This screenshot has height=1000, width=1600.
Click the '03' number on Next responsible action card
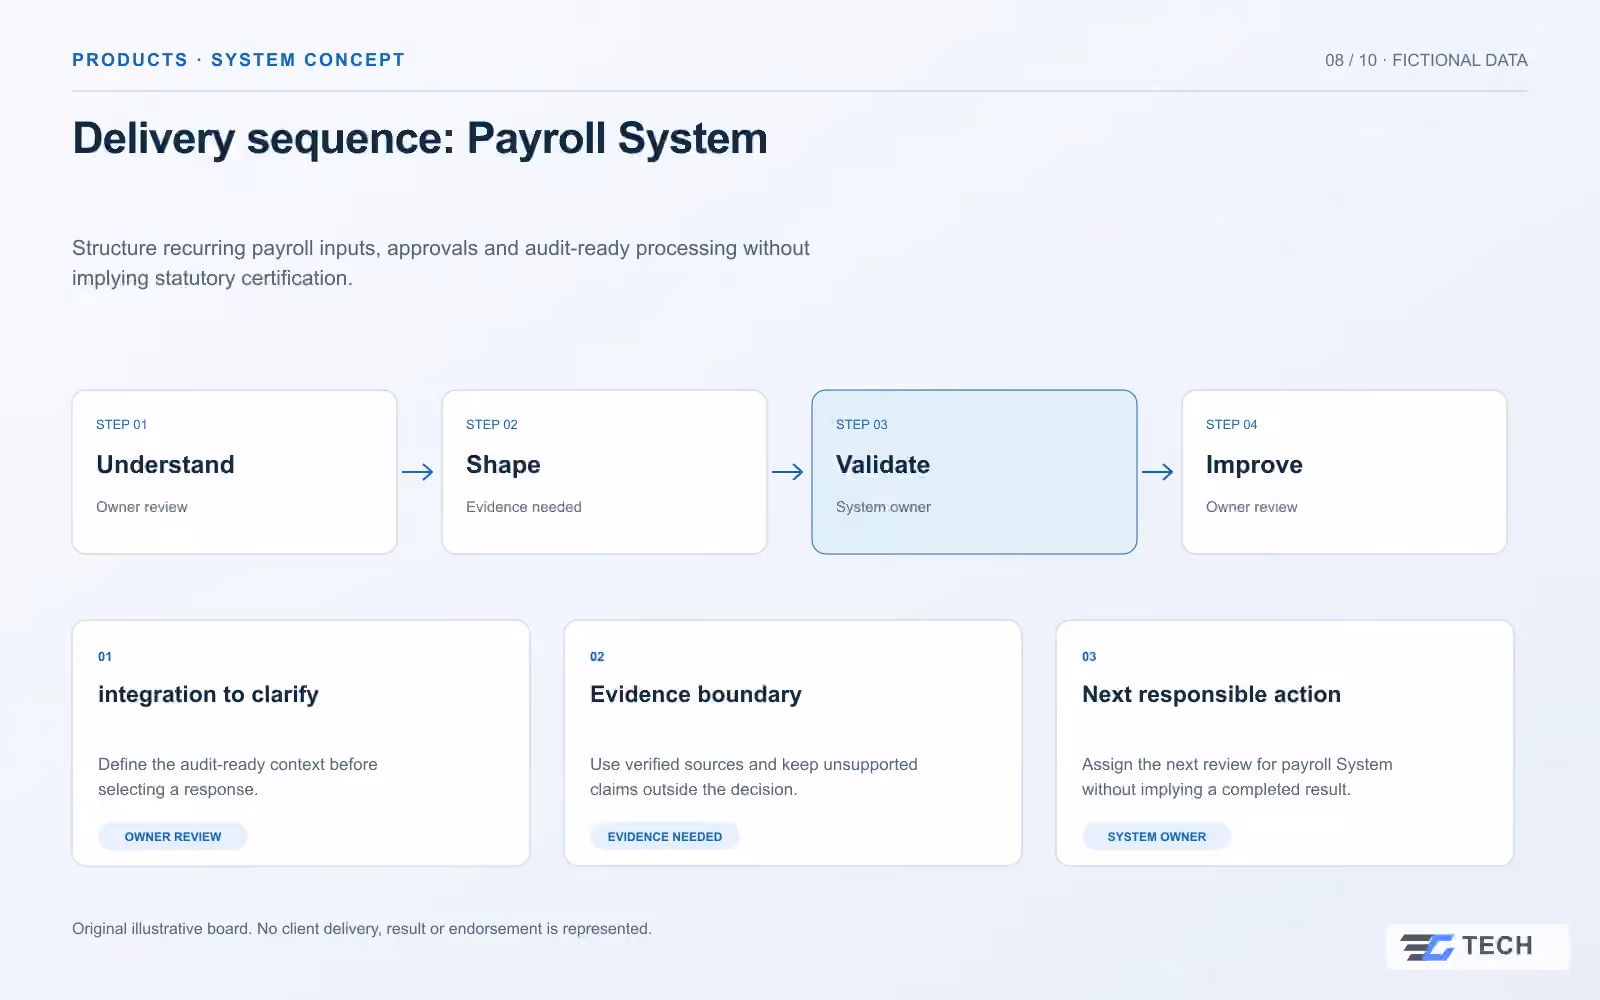pyautogui.click(x=1089, y=657)
